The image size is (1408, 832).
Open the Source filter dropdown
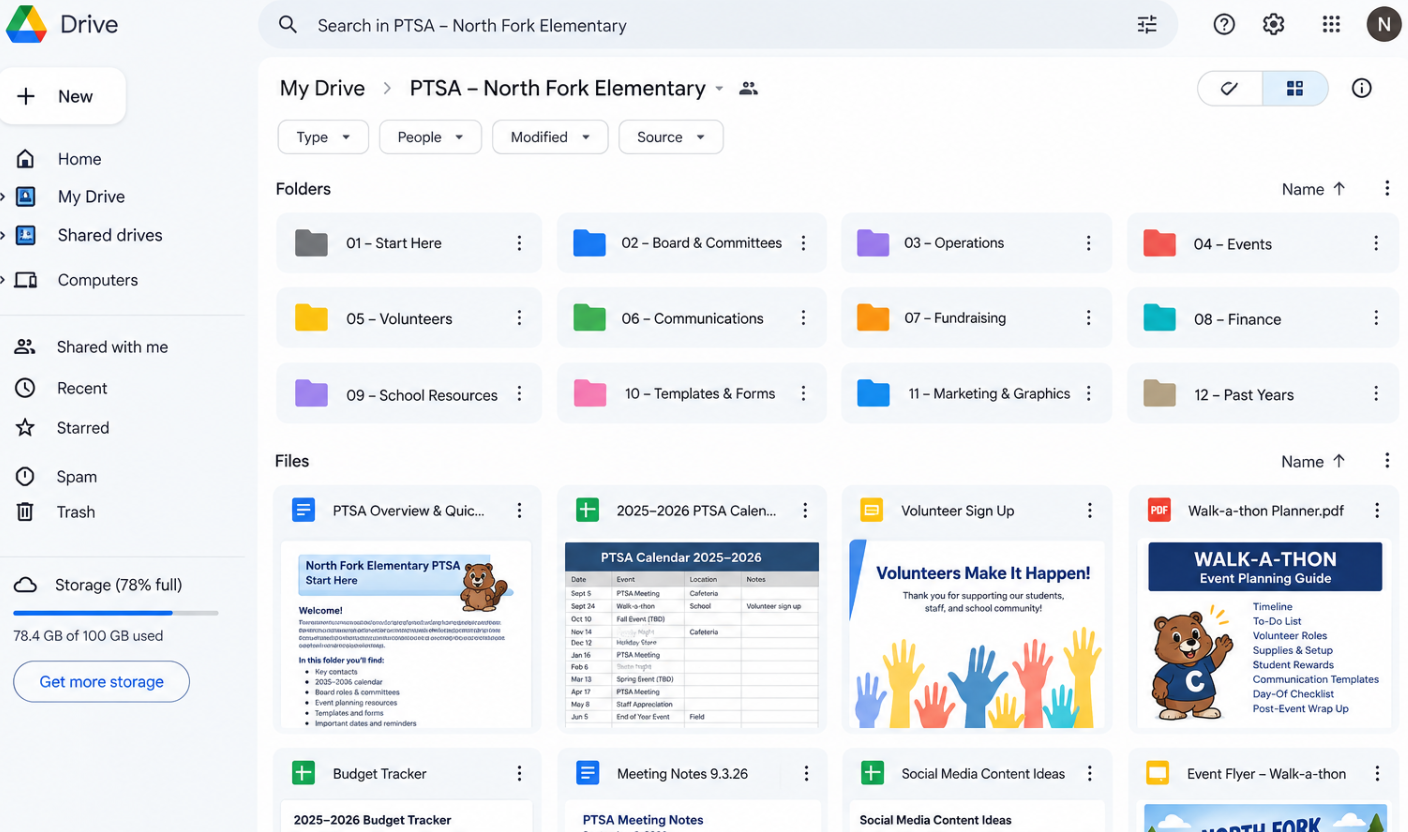point(671,137)
